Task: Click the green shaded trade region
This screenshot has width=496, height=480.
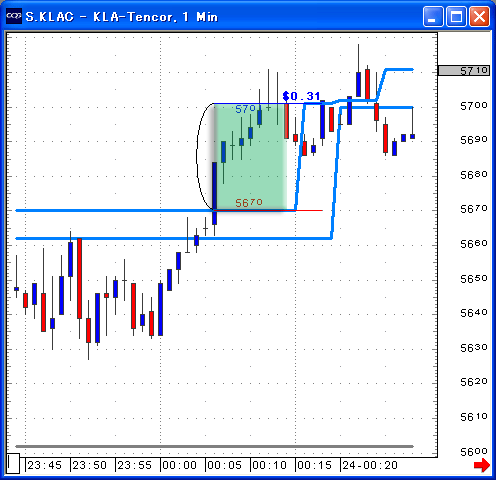Action: pos(250,157)
